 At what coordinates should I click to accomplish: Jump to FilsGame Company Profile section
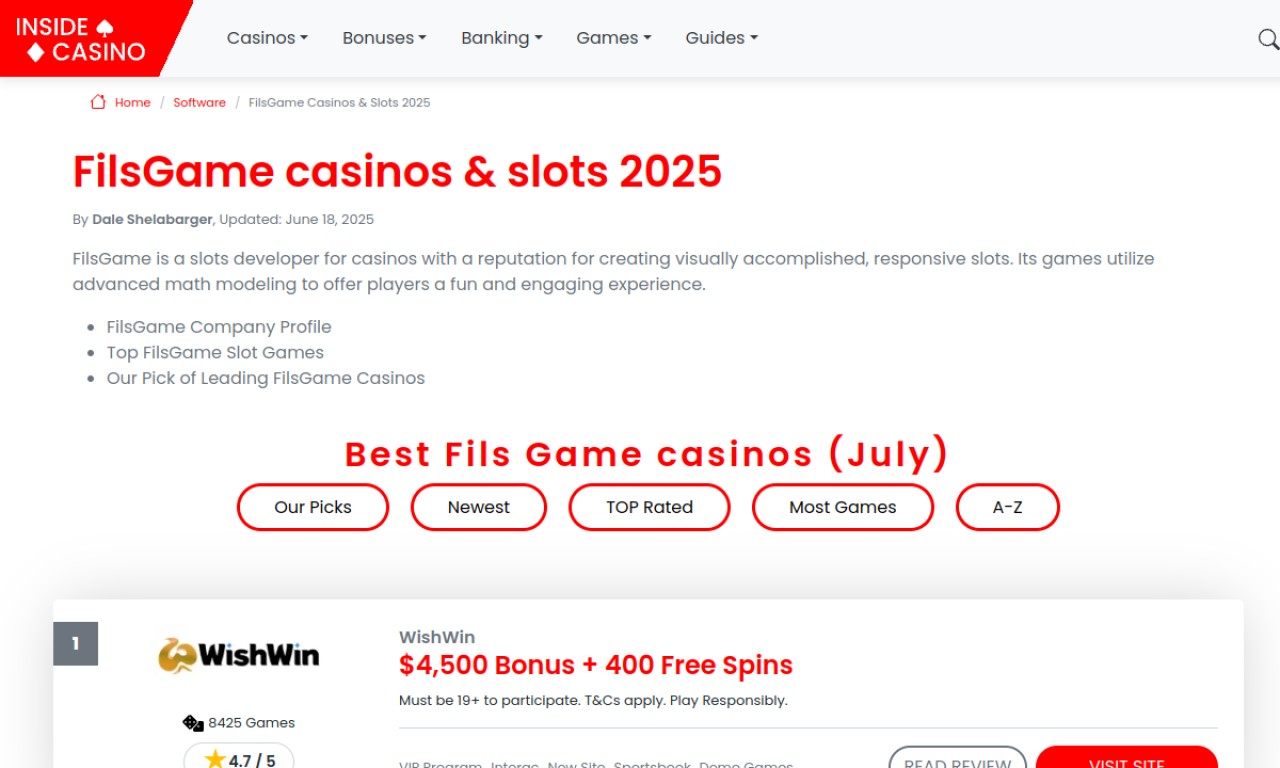point(219,327)
